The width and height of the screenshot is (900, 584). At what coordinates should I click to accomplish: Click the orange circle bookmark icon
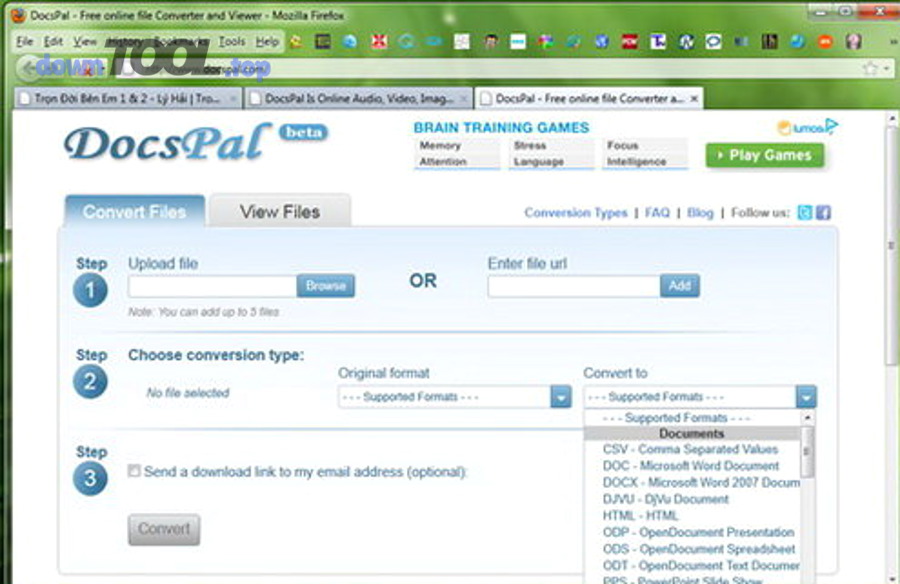point(825,41)
